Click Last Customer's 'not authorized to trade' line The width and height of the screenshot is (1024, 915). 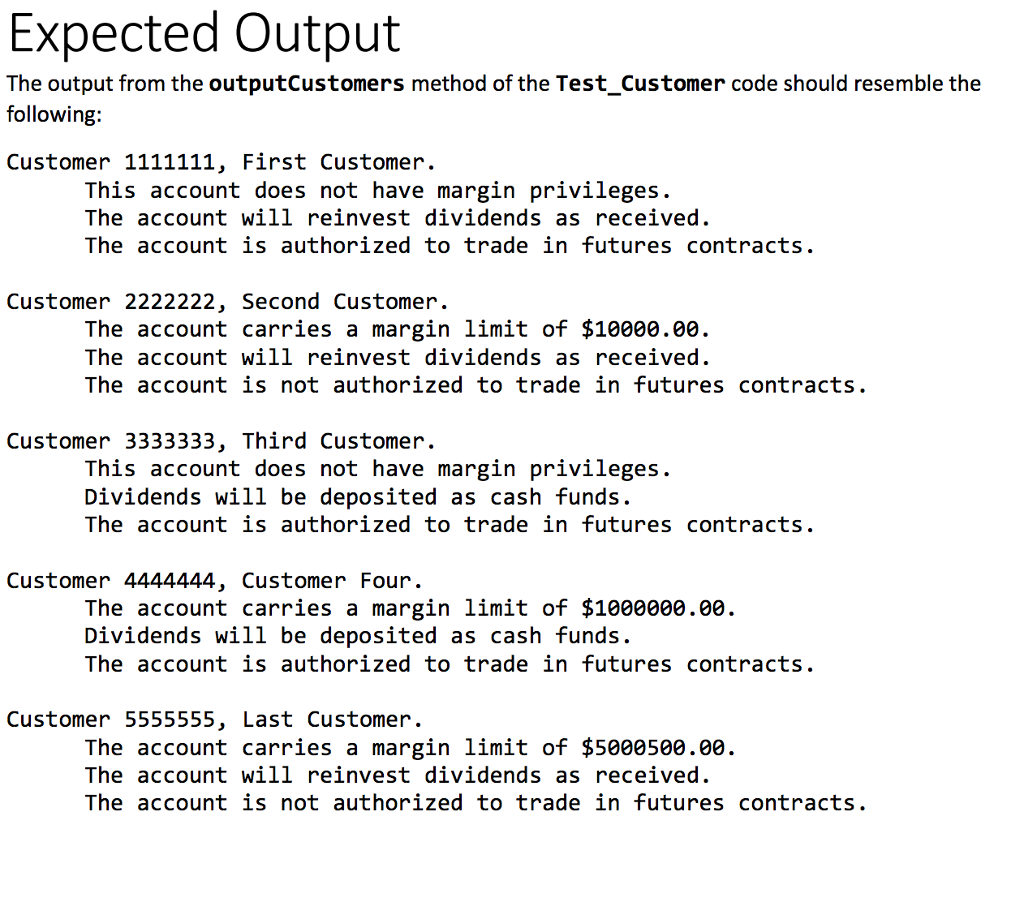(x=475, y=803)
